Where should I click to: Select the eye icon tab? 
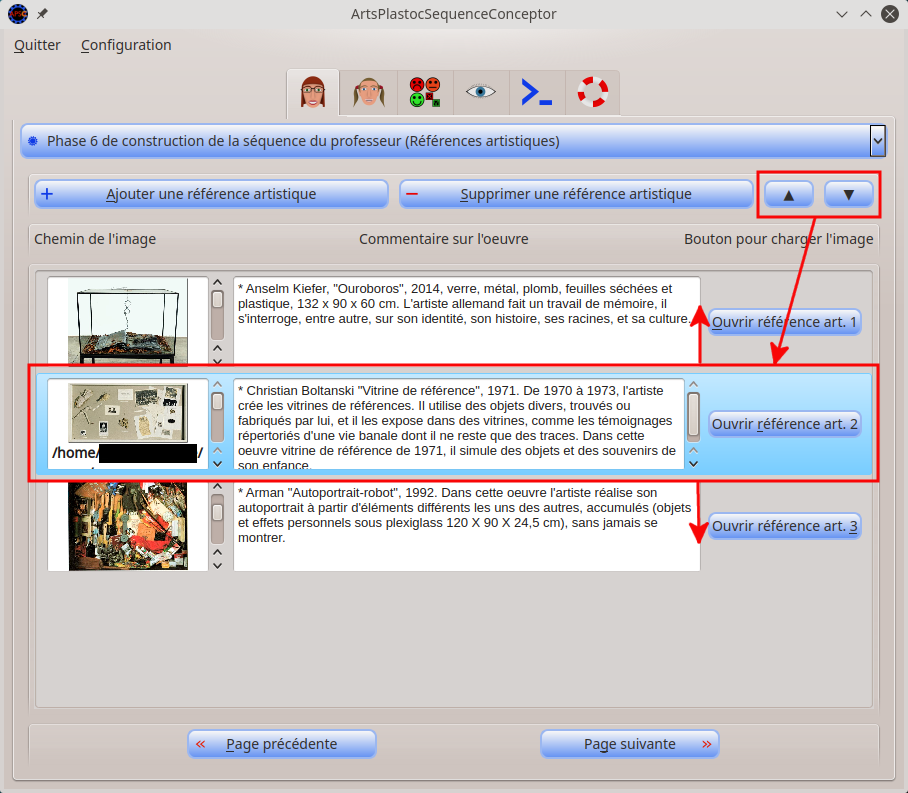481,93
